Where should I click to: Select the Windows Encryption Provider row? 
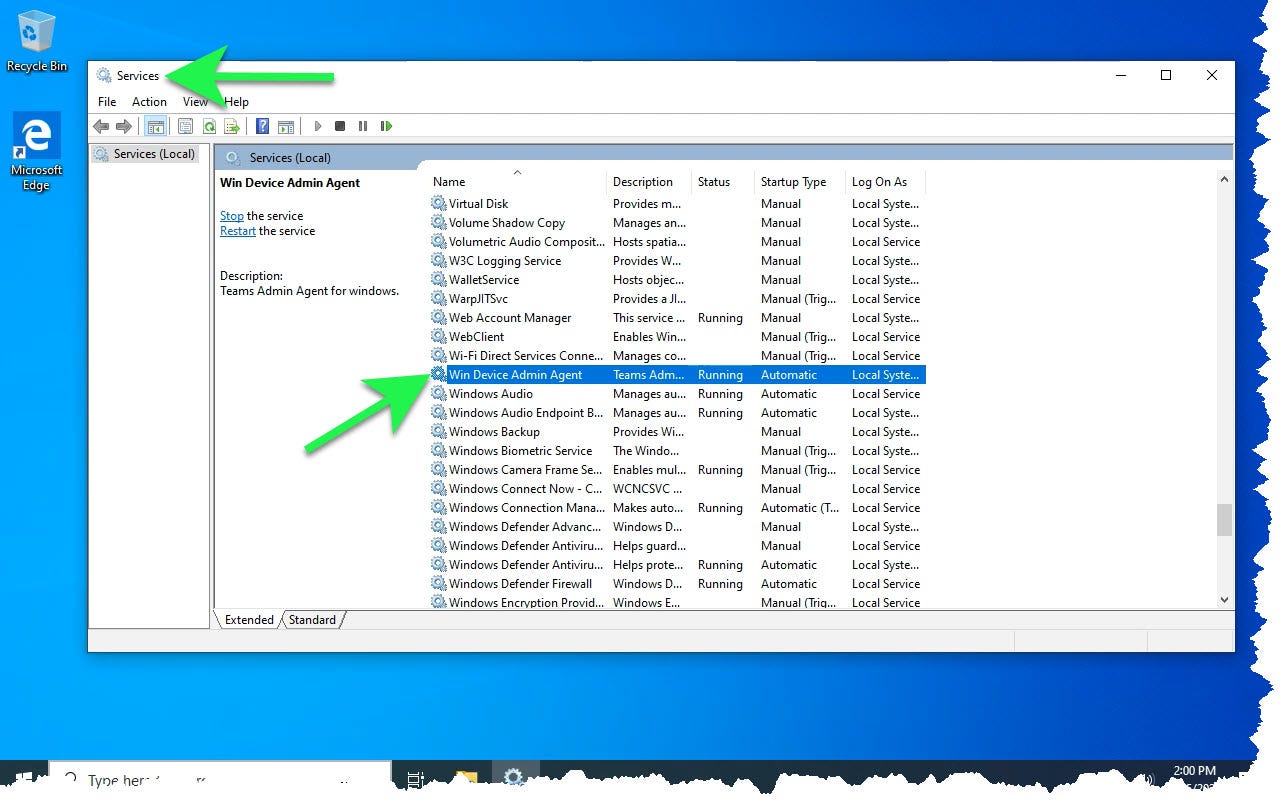tap(677, 602)
